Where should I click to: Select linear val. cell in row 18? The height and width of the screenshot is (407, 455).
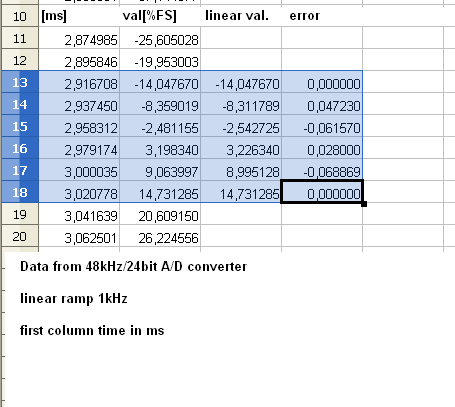241,192
